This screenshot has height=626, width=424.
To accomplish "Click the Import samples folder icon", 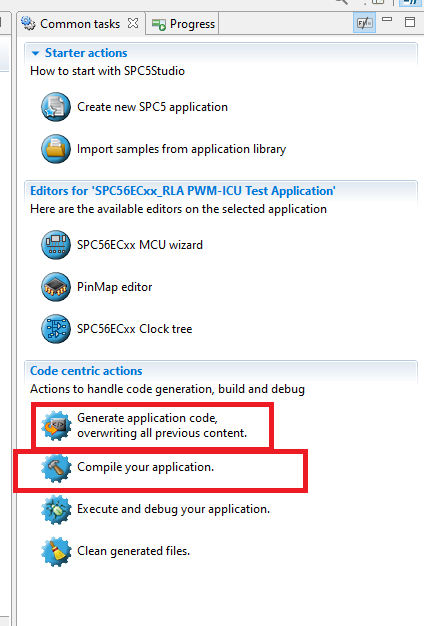I will tap(56, 149).
